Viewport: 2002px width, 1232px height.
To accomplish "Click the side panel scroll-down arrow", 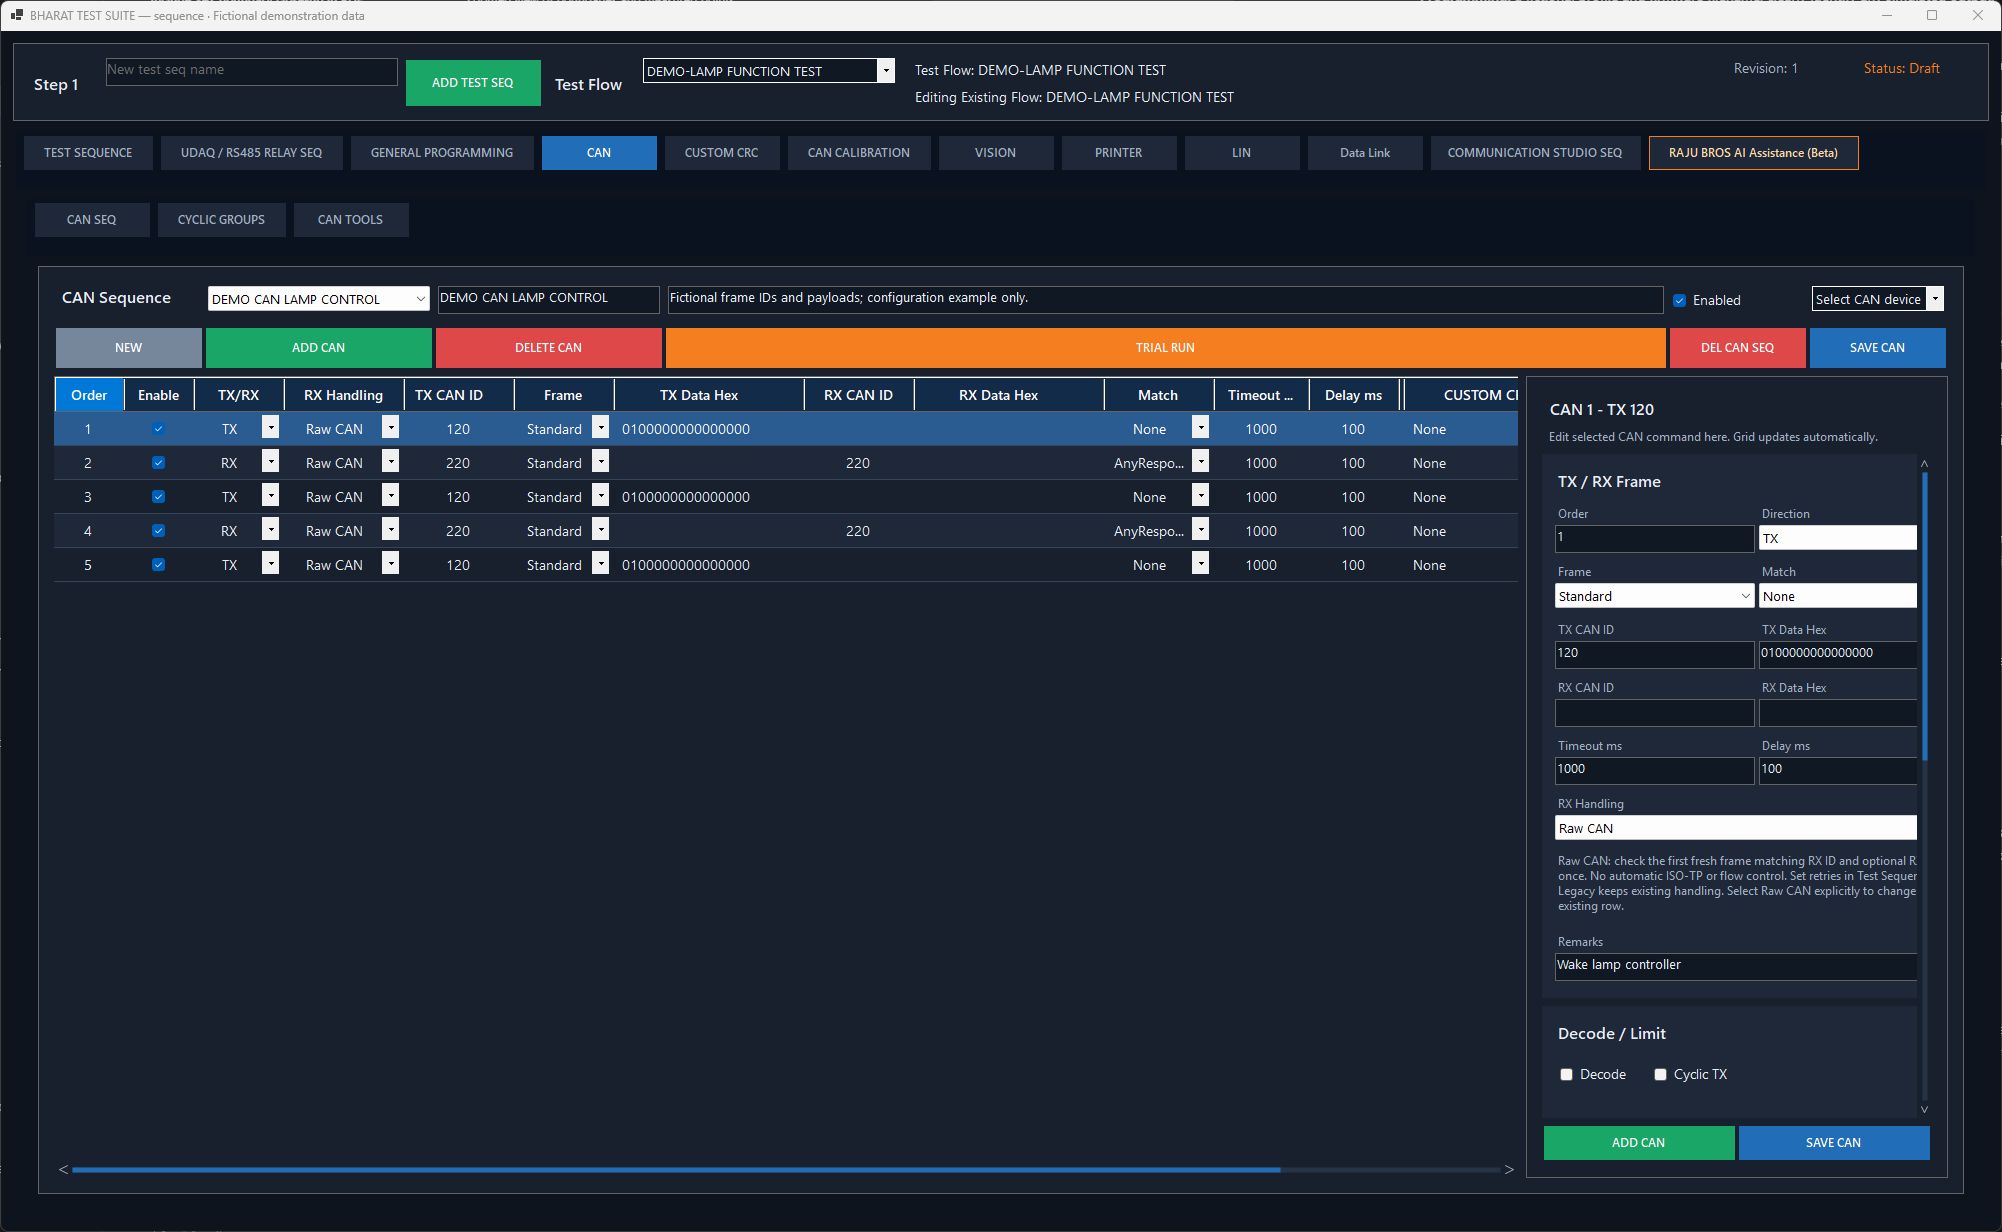I will coord(1924,1109).
